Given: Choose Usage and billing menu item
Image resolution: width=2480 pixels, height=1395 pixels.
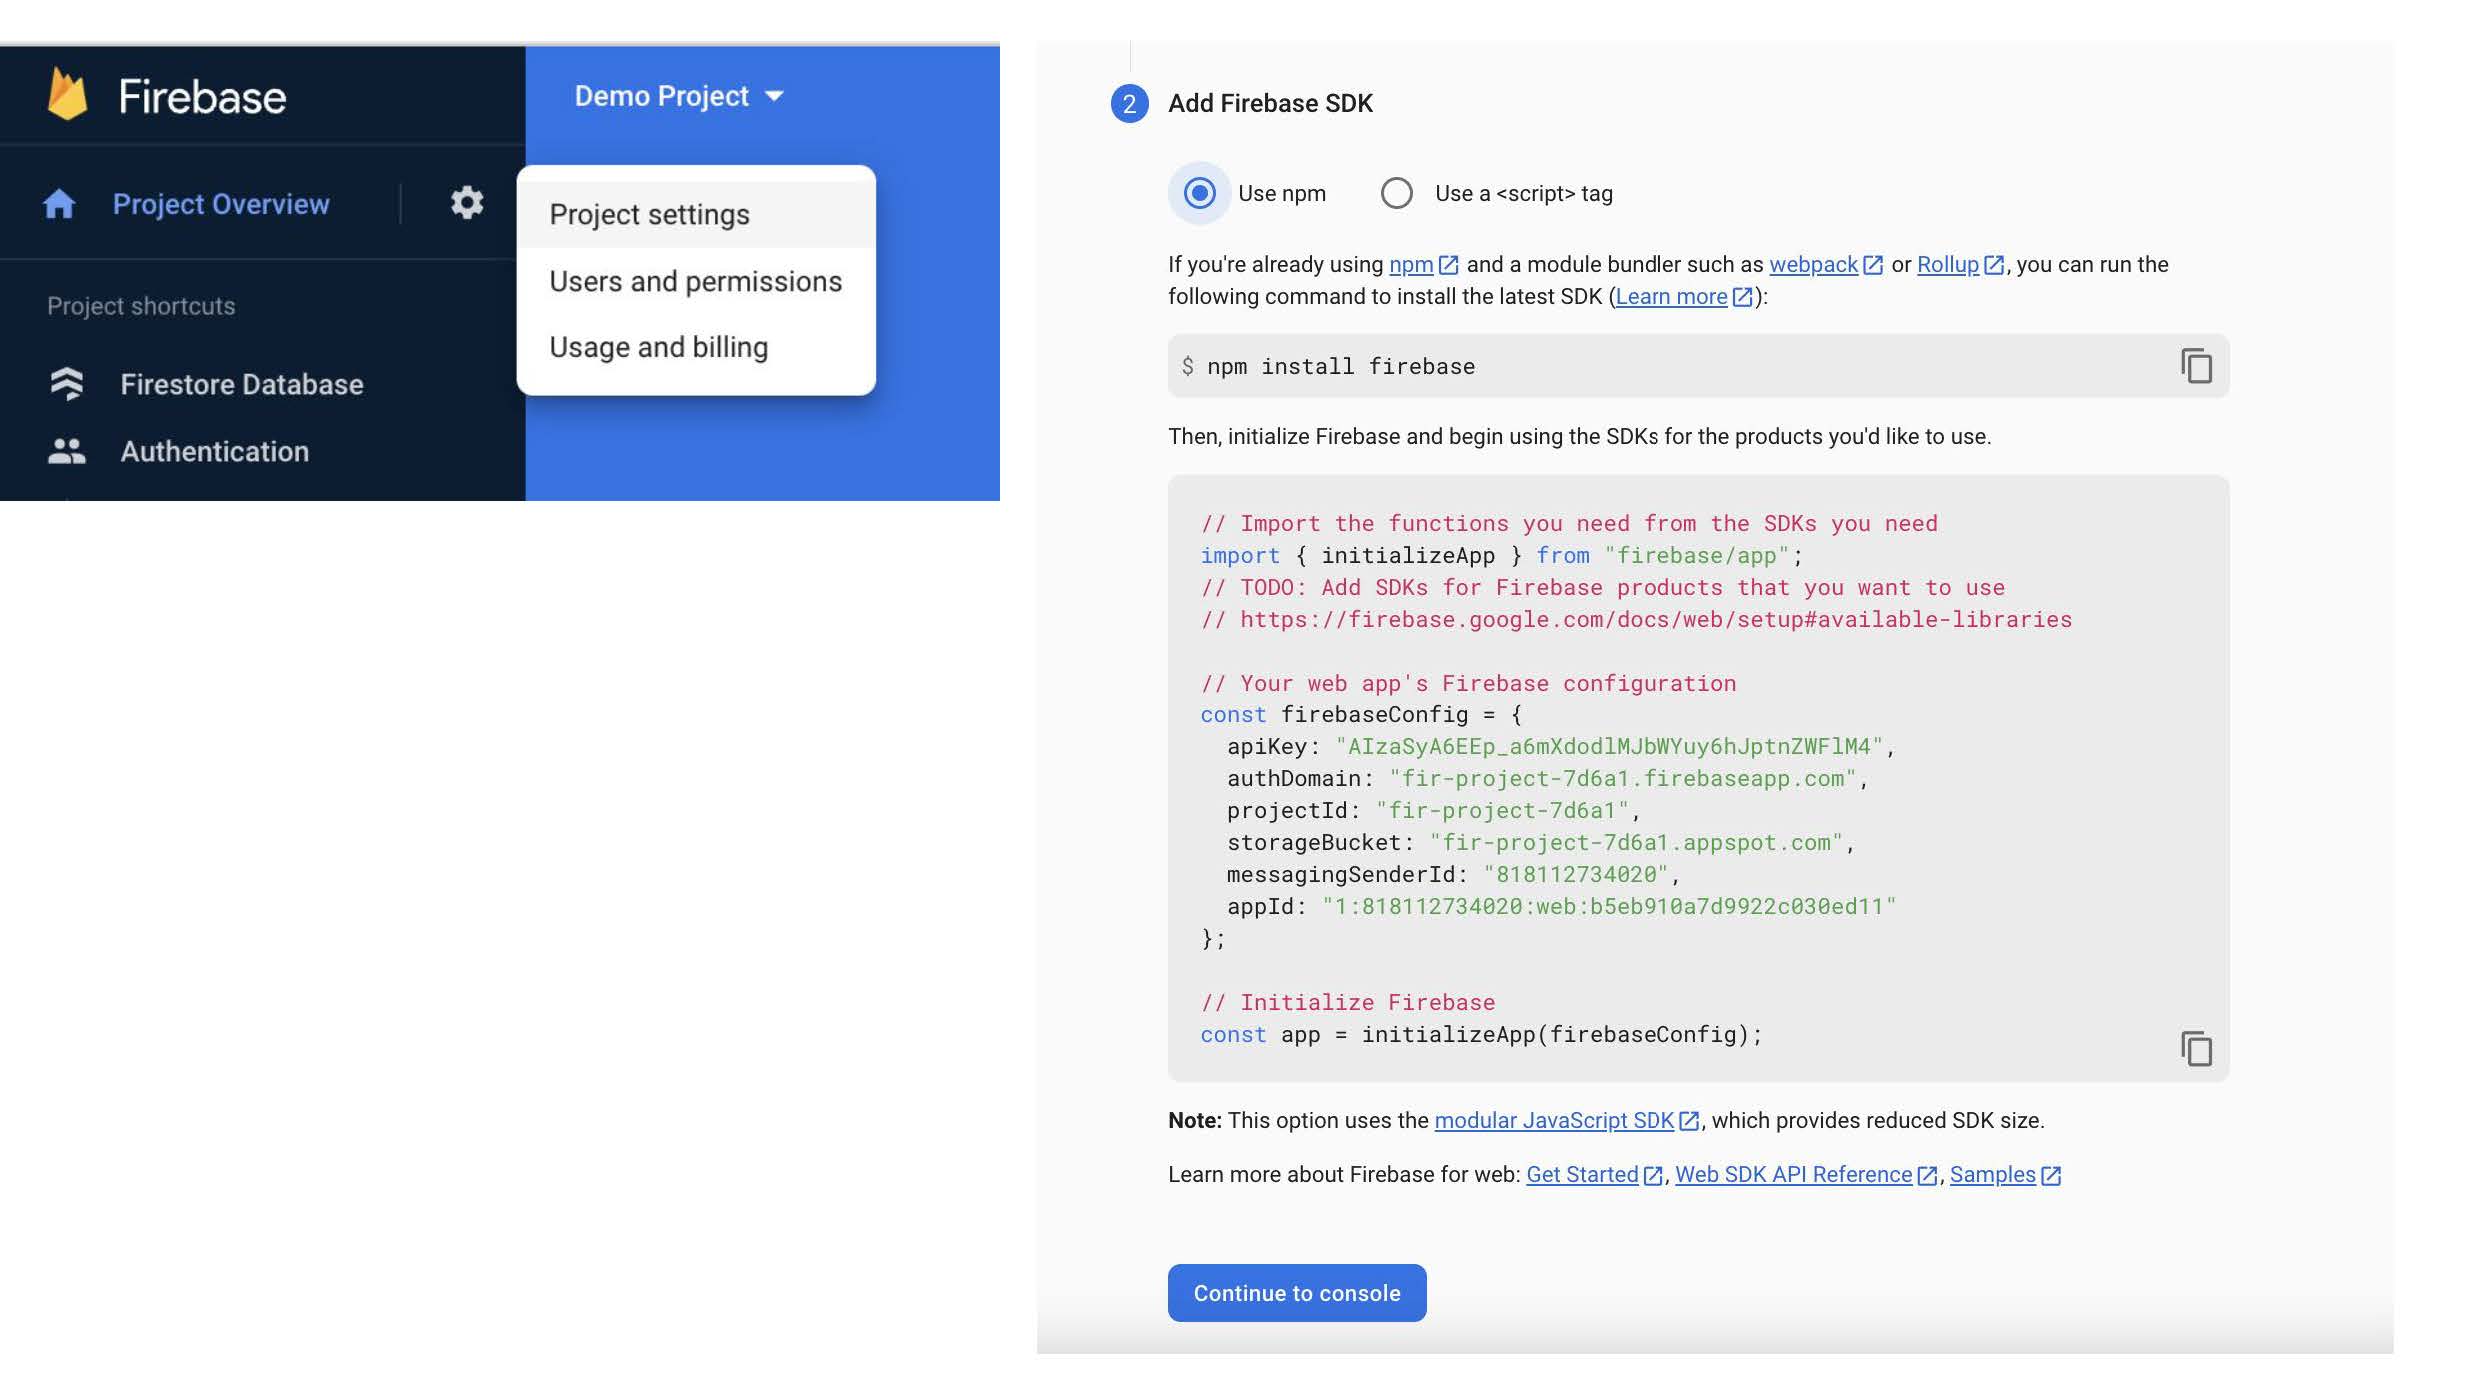Looking at the screenshot, I should 696,347.
